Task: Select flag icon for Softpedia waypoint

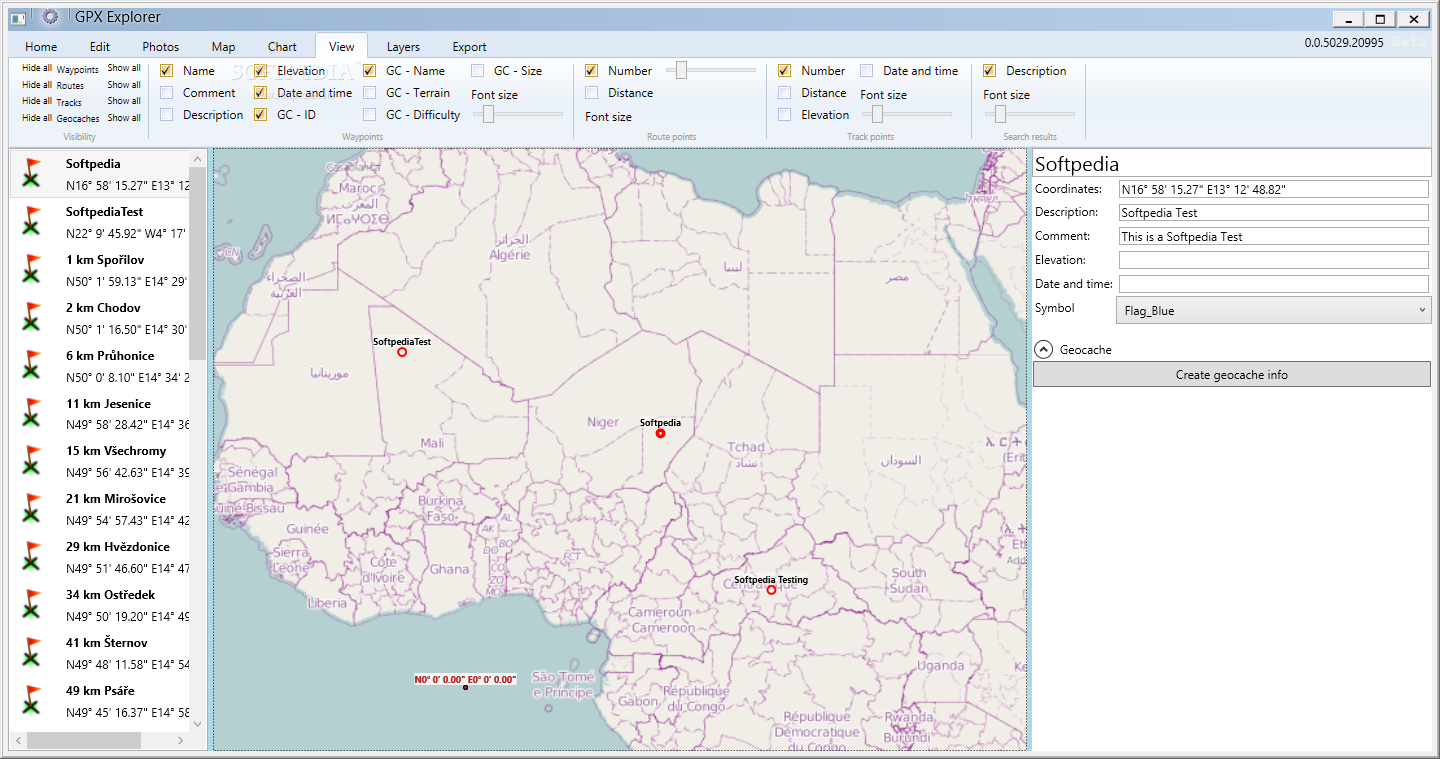Action: 33,174
